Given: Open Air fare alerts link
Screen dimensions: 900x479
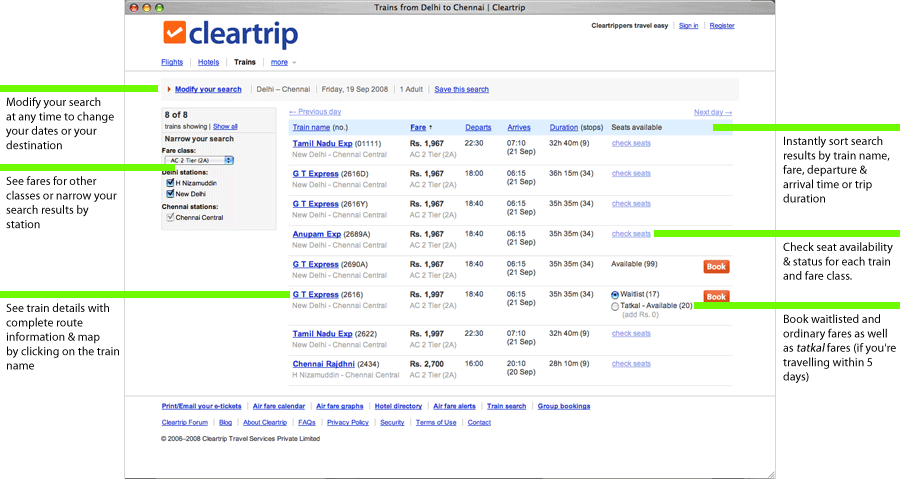Looking at the screenshot, I should 455,406.
